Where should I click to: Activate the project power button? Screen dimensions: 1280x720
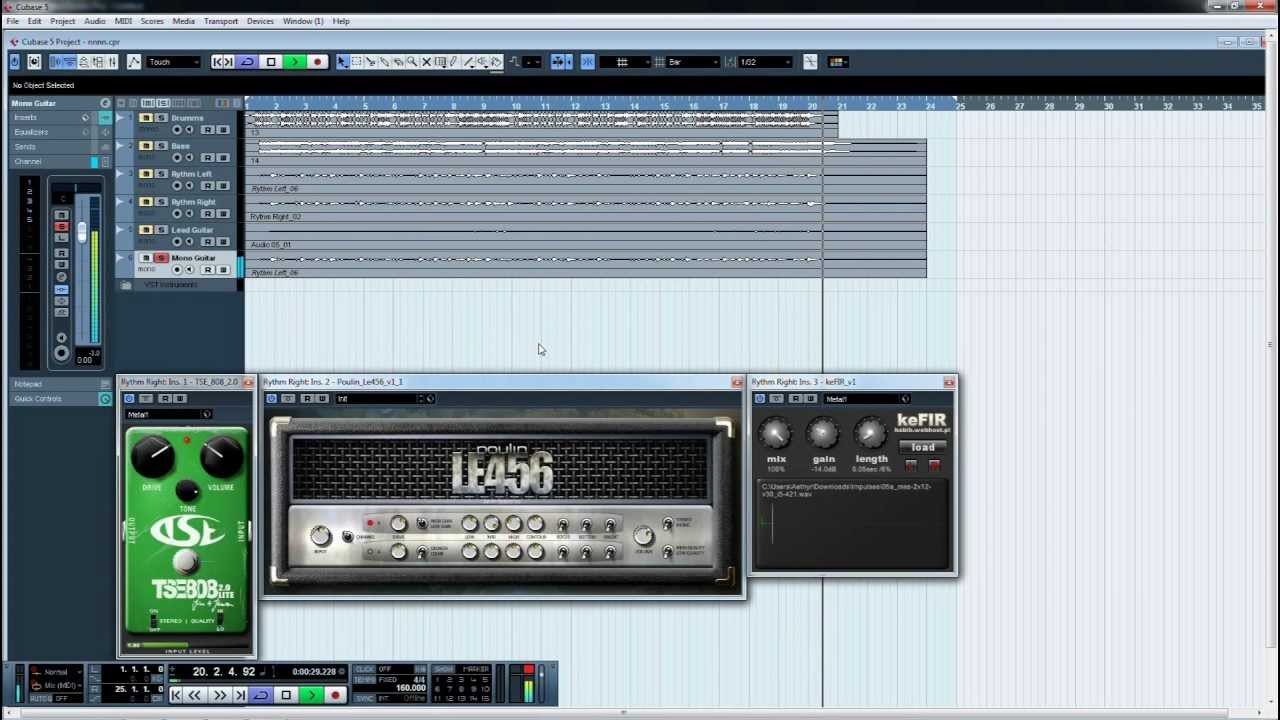(x=14, y=62)
